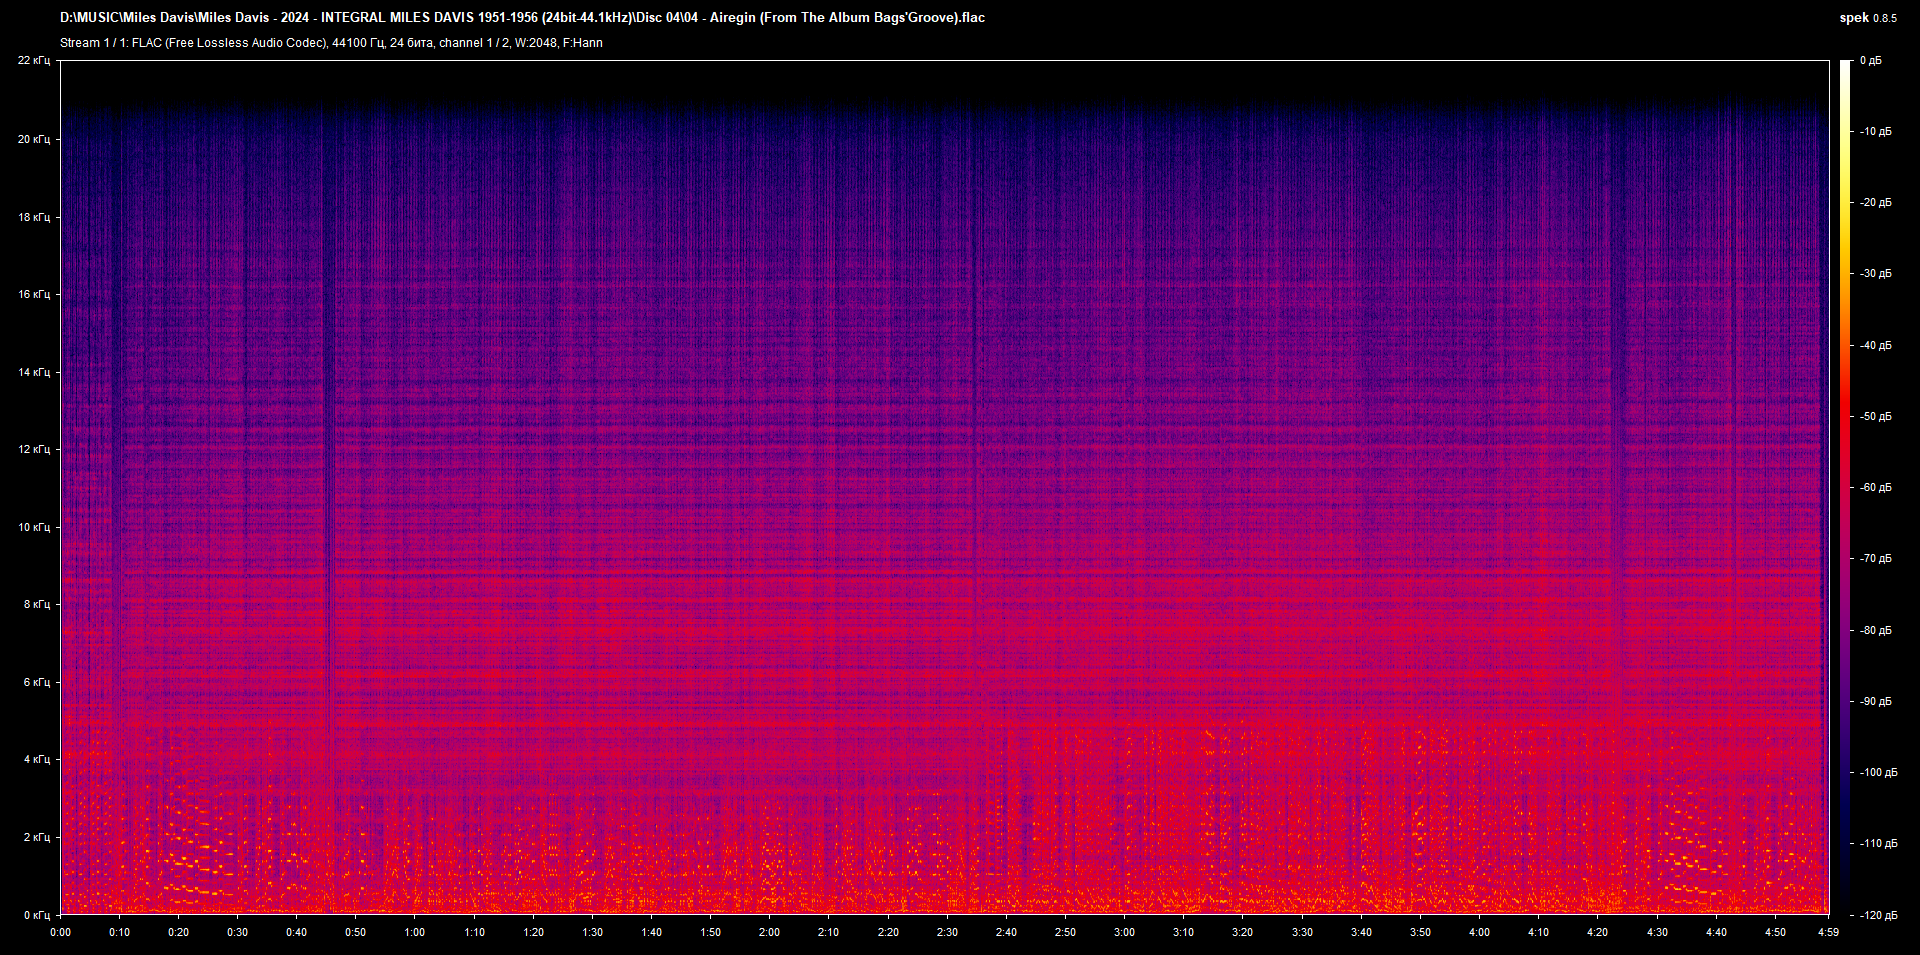Click the 4:00 time axis label
Image resolution: width=1920 pixels, height=955 pixels.
[1479, 932]
